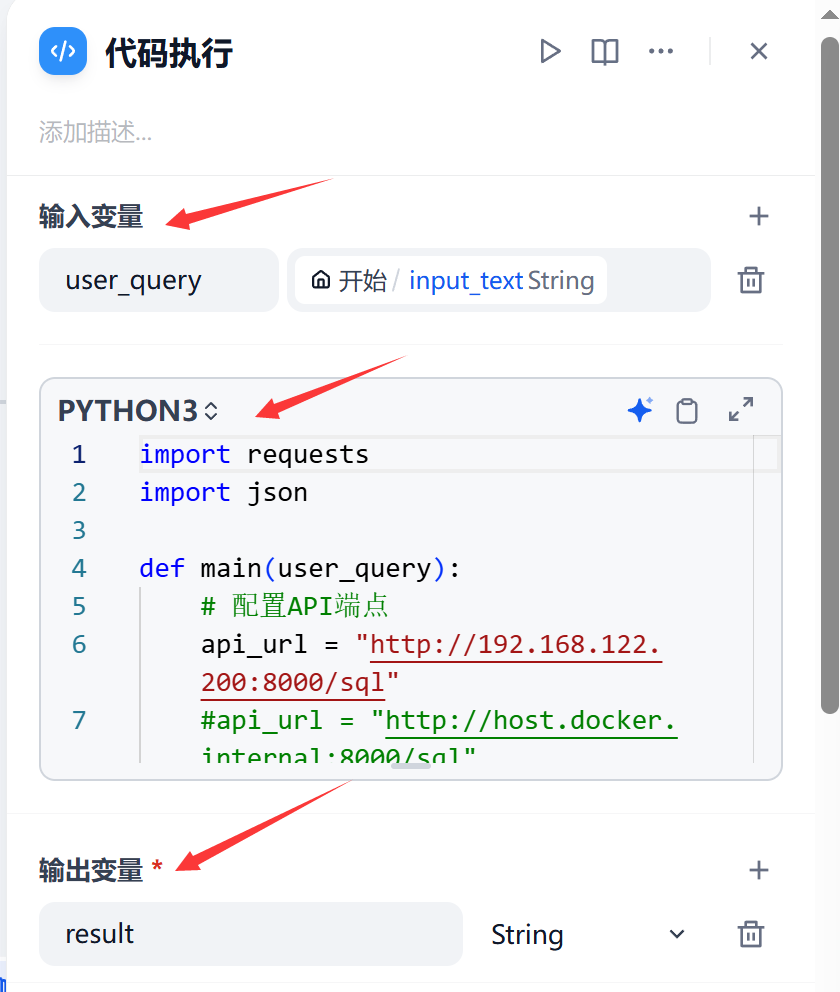Screen dimensions: 840x992
Task: Click the panel vertical scrollbar
Action: (830, 375)
